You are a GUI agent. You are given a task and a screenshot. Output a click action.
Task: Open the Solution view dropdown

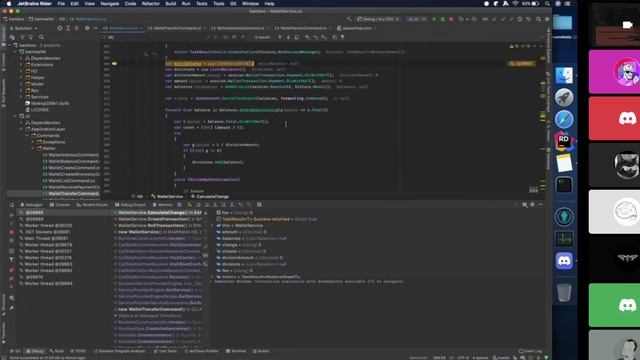(x=24, y=28)
